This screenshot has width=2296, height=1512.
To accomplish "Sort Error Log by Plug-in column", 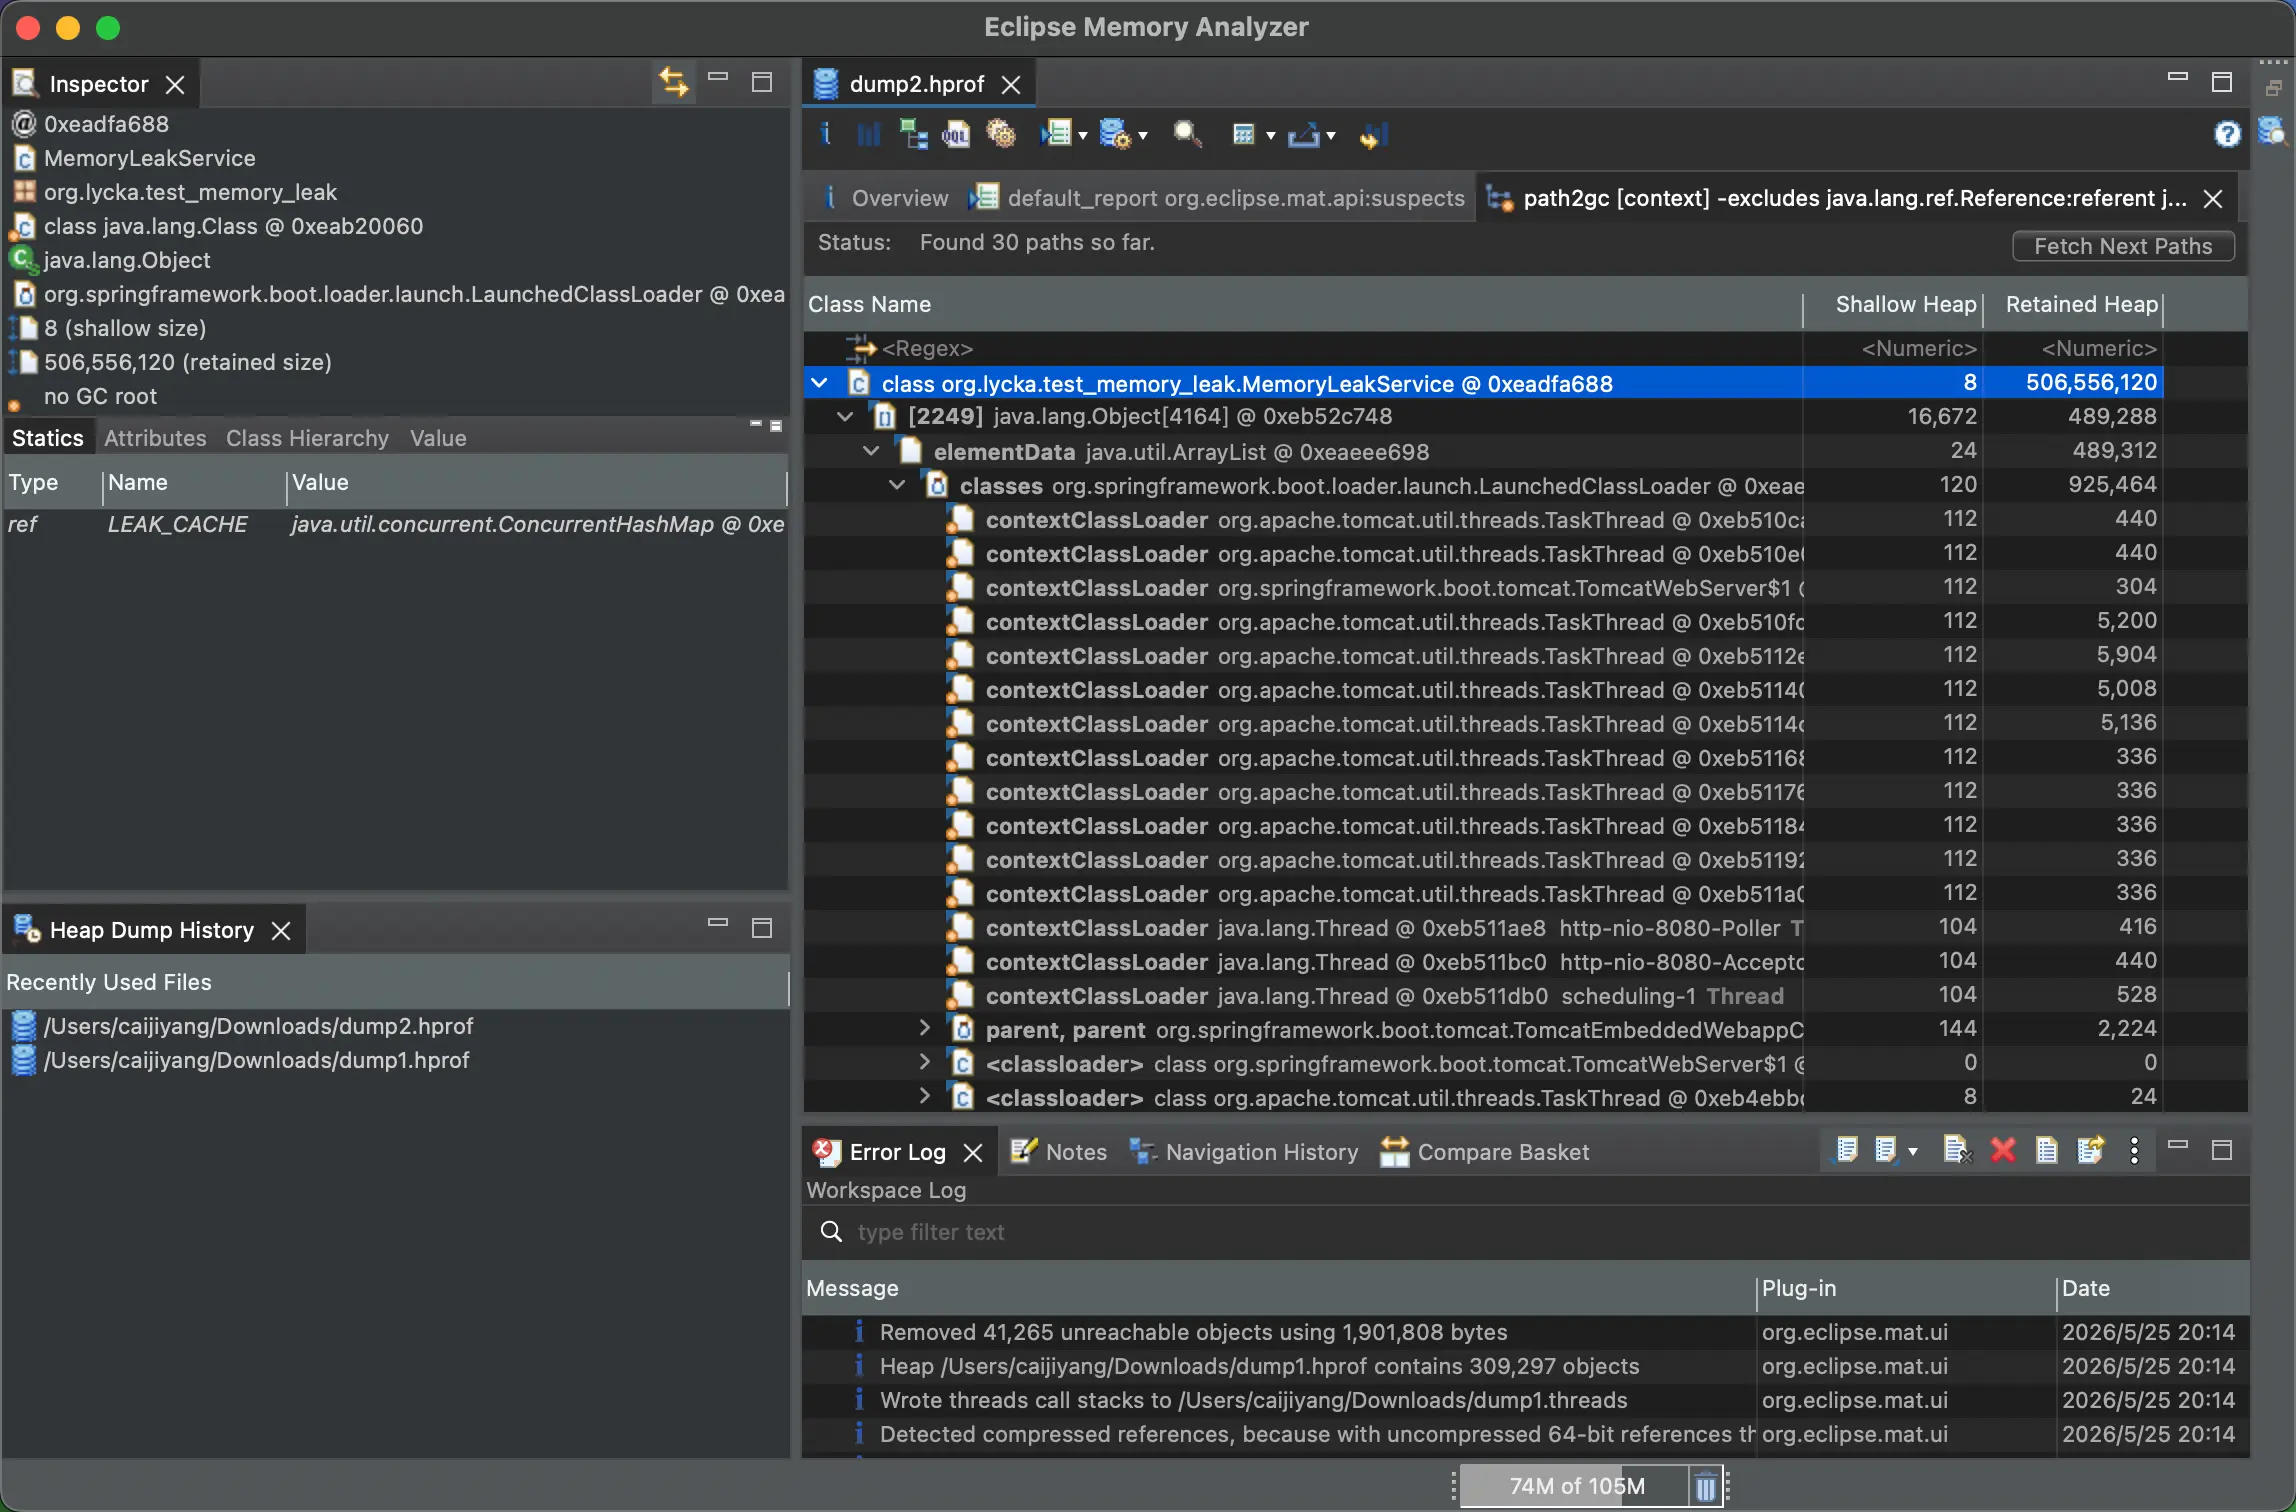I will pyautogui.click(x=1906, y=1289).
